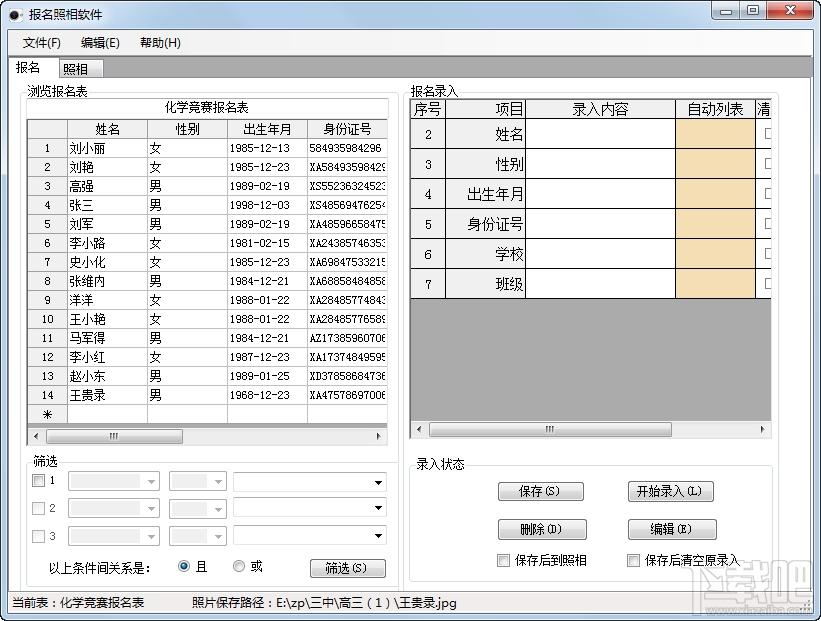Open the third filter value dropdown
The width and height of the screenshot is (821, 621).
tap(378, 536)
